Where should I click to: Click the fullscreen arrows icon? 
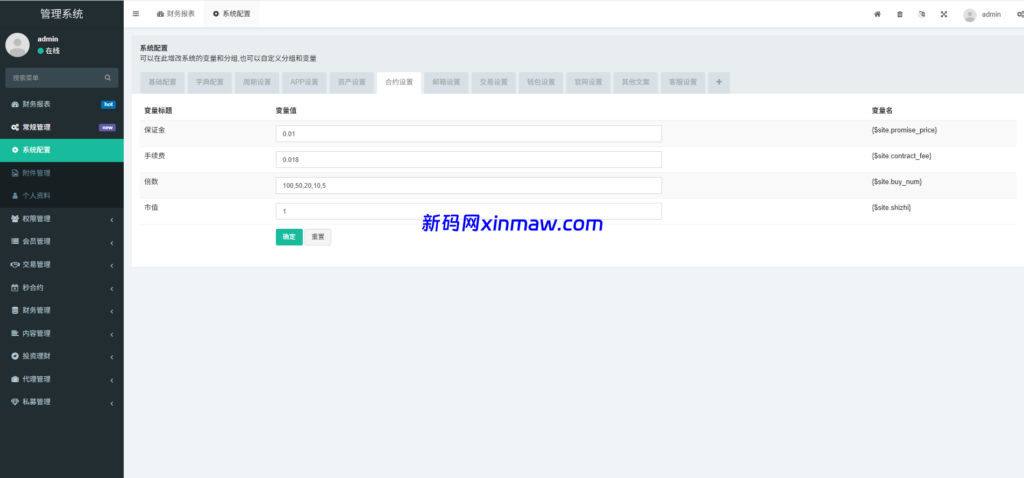coord(944,14)
